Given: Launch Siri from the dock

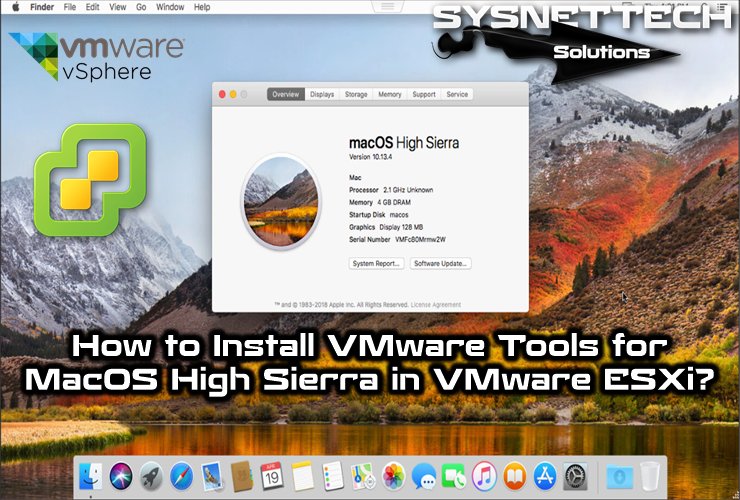Looking at the screenshot, I should point(121,476).
